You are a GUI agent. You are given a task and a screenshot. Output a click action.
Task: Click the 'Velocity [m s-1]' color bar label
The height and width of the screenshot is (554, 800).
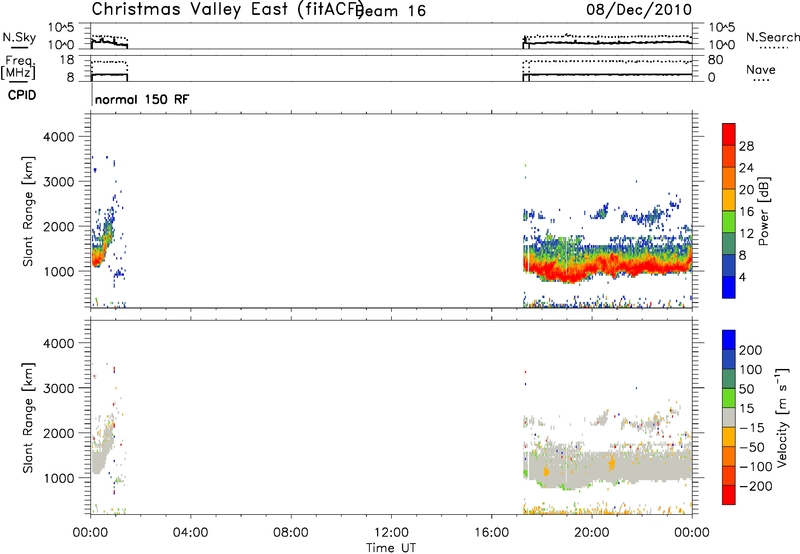click(x=782, y=417)
